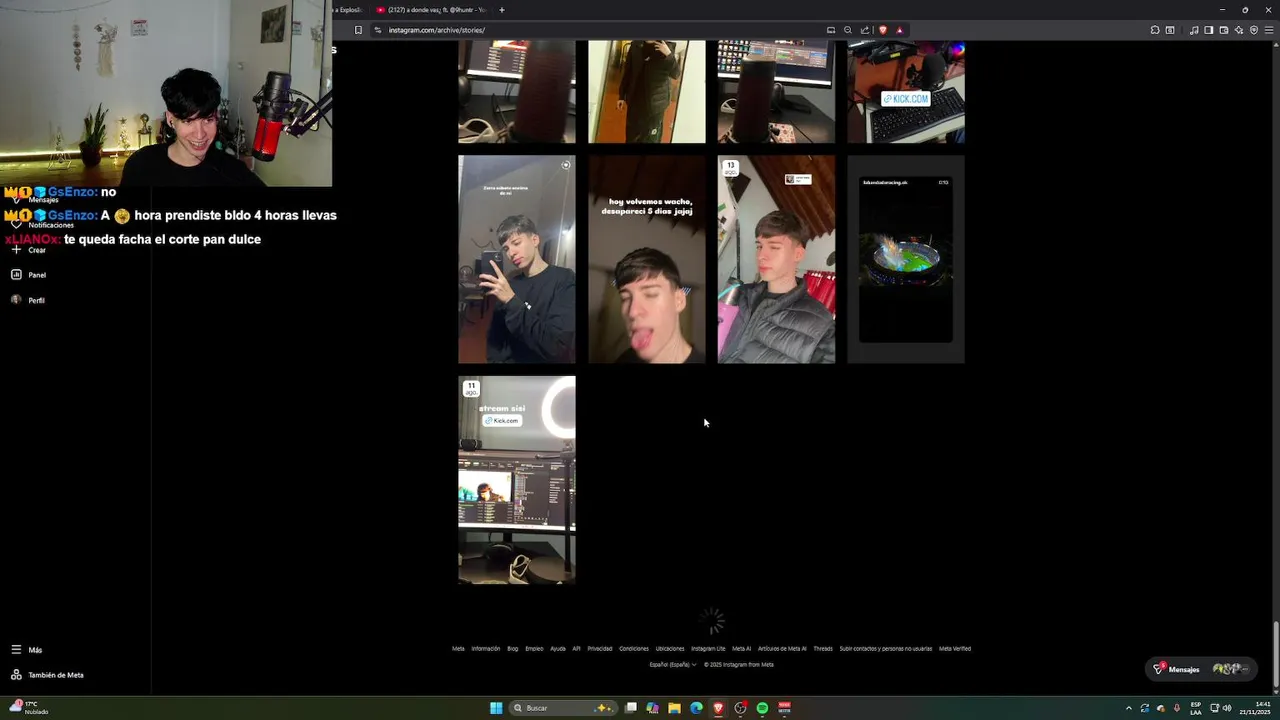Click the Brave icon in the taskbar

click(718, 708)
